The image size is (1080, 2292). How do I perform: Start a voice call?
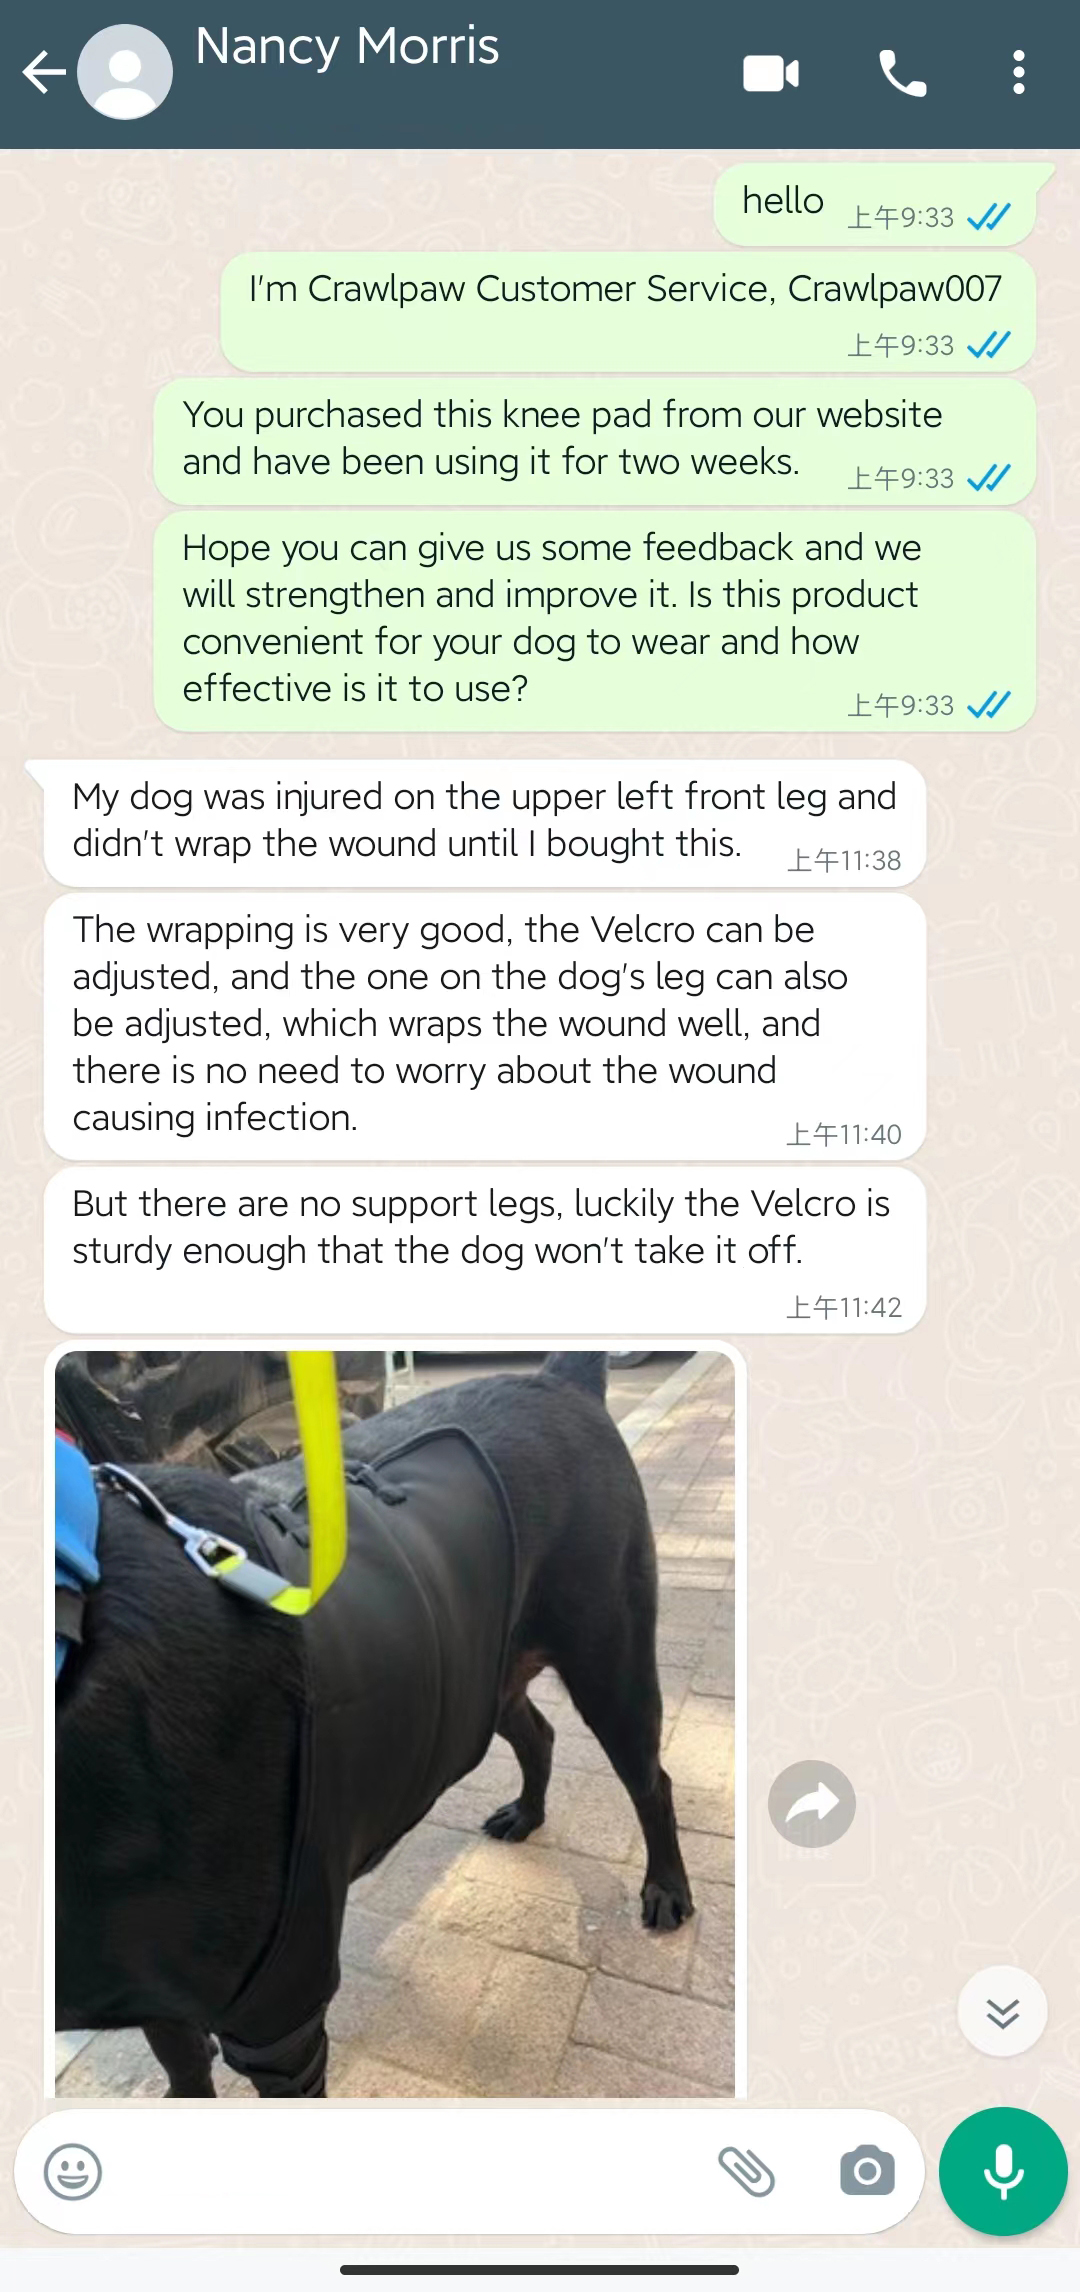tap(902, 73)
